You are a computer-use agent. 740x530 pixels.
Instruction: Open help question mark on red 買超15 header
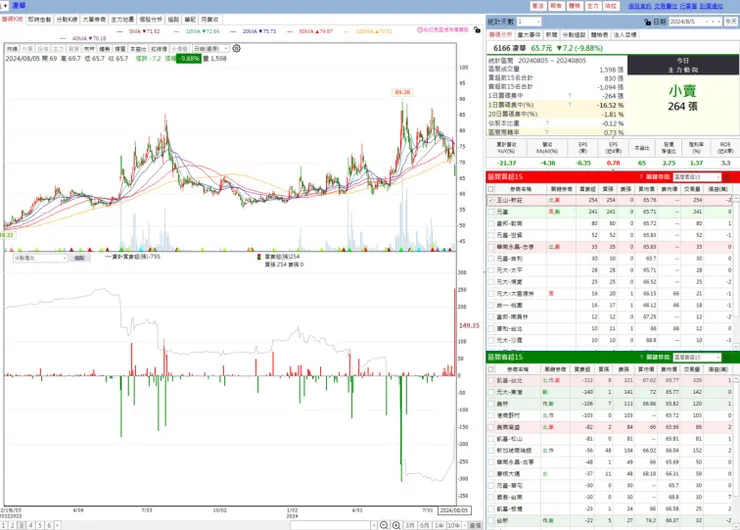[x=641, y=177]
